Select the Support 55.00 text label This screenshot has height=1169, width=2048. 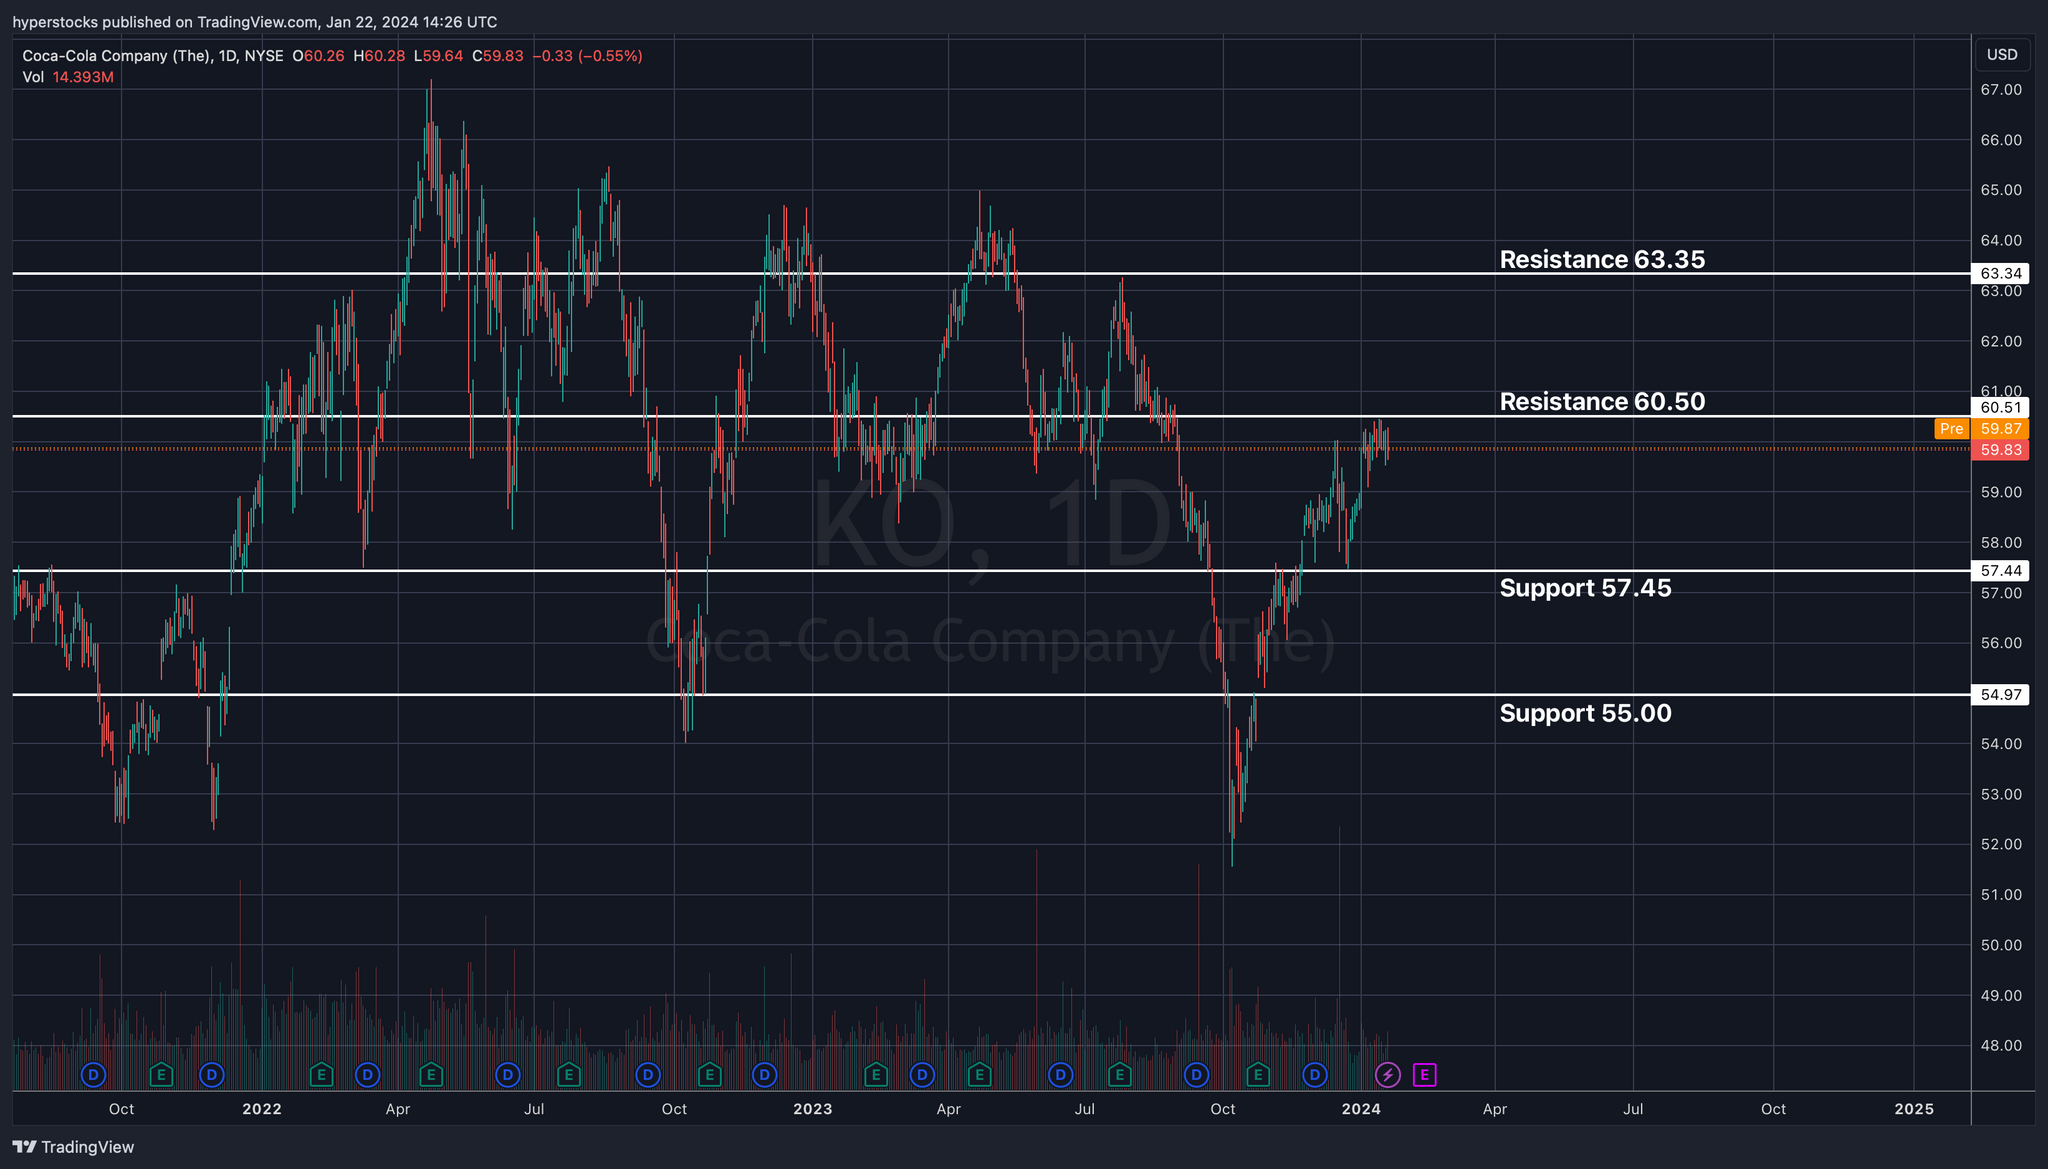click(x=1585, y=713)
